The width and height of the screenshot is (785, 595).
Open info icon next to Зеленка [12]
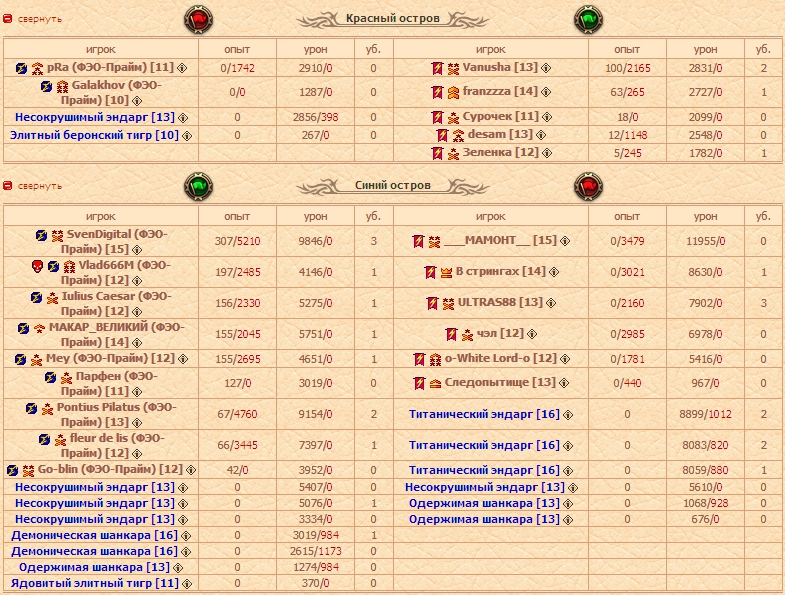point(547,153)
